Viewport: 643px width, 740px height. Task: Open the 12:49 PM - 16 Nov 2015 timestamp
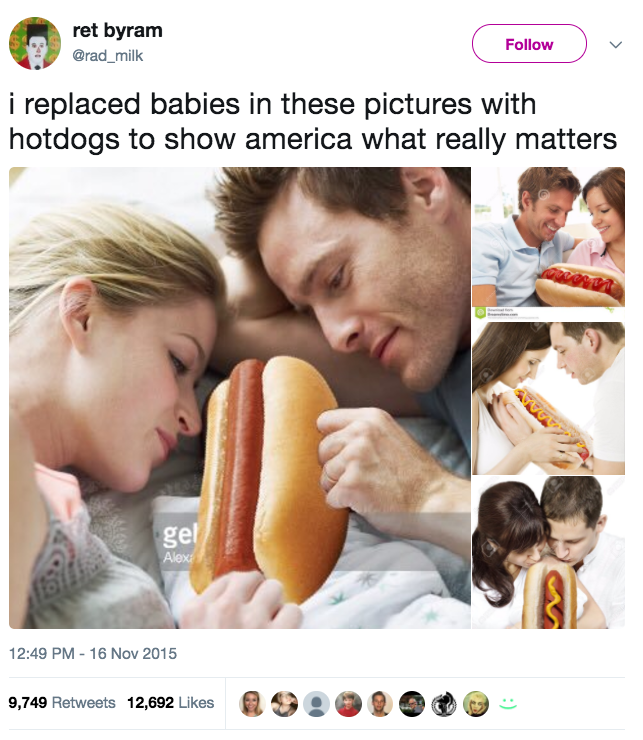click(93, 654)
